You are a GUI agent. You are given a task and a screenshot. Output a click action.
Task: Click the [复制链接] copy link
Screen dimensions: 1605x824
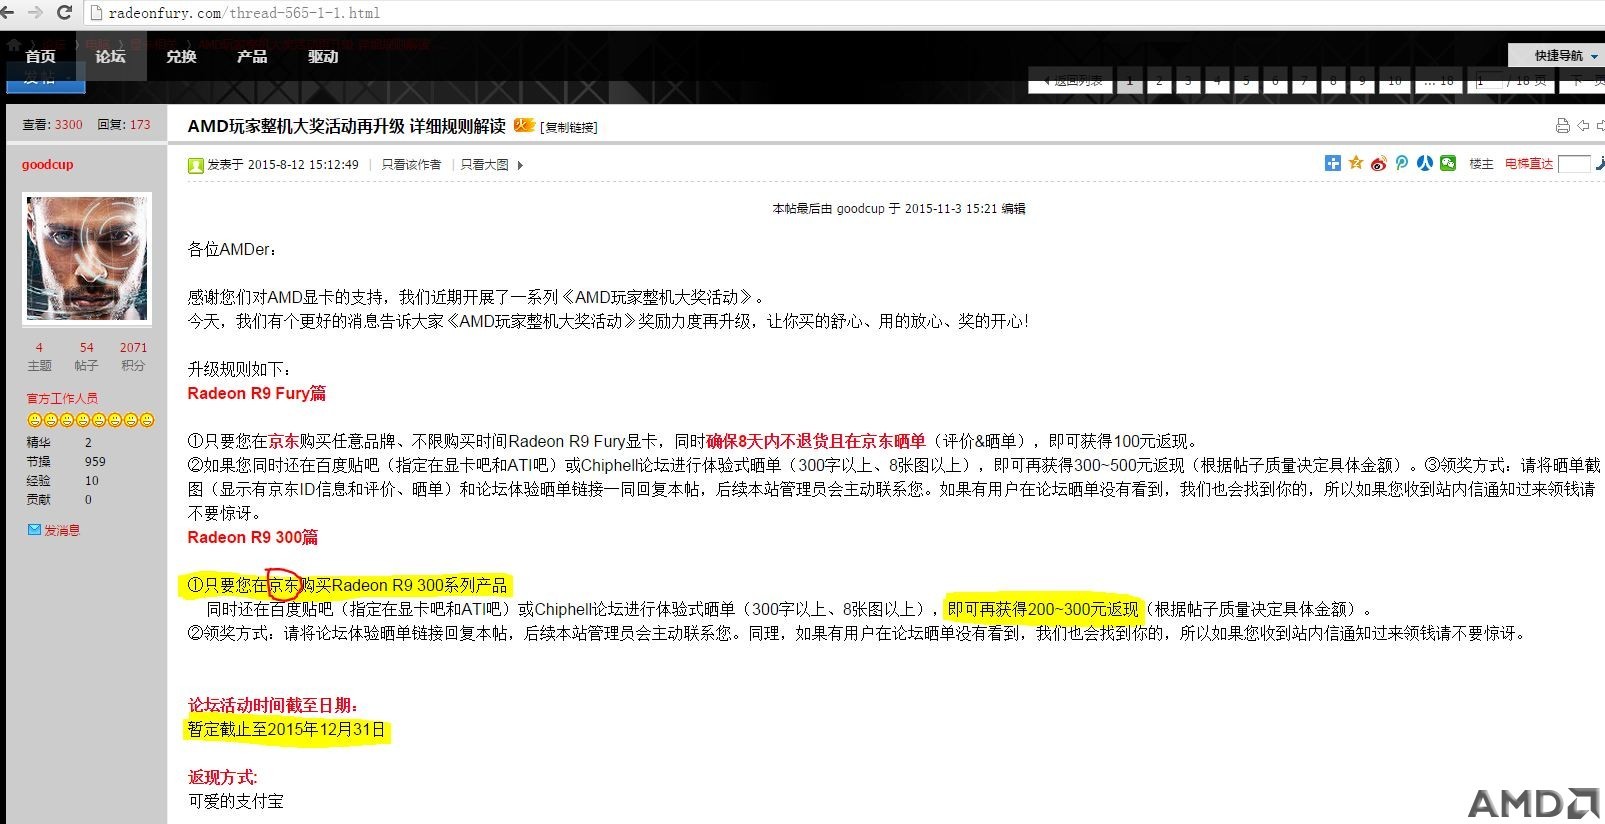pyautogui.click(x=569, y=127)
